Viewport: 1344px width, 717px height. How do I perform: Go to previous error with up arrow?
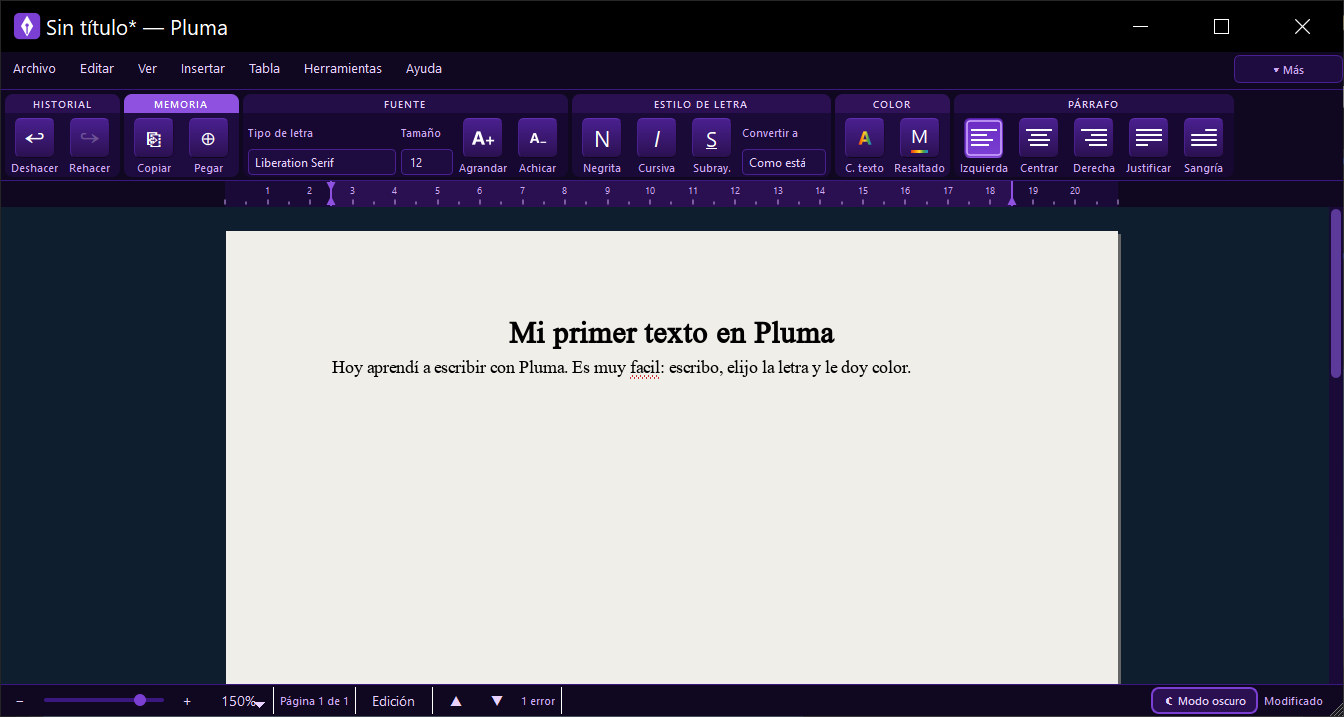click(456, 701)
